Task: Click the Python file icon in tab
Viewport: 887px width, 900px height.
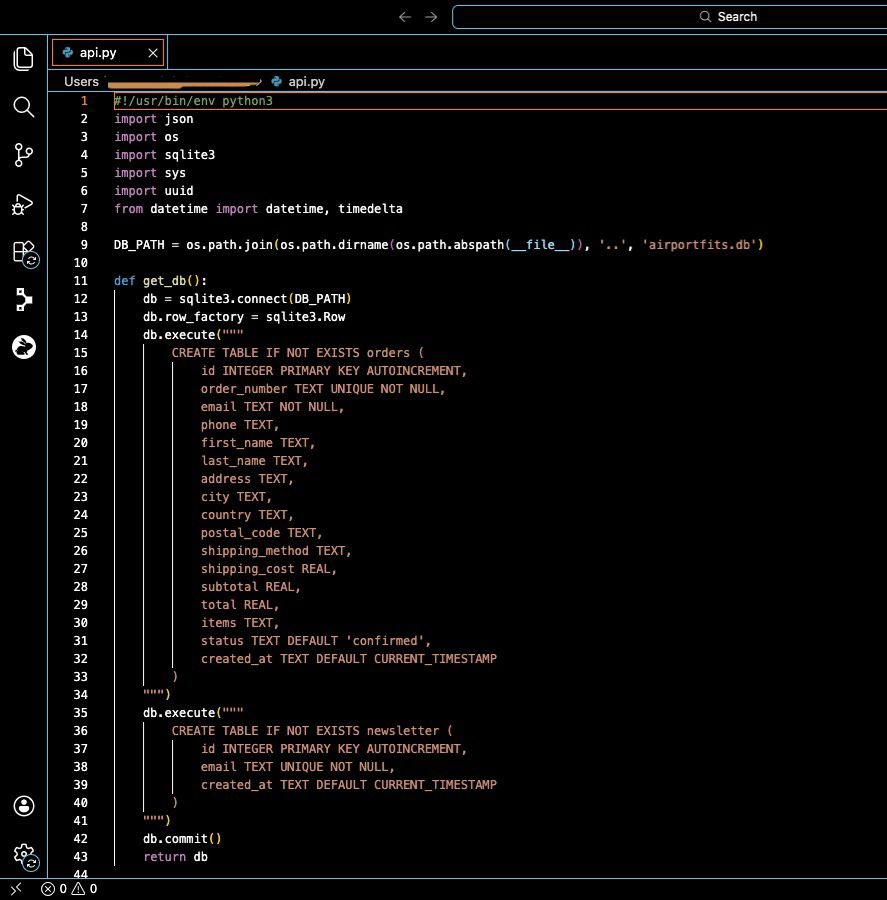Action: [x=68, y=53]
